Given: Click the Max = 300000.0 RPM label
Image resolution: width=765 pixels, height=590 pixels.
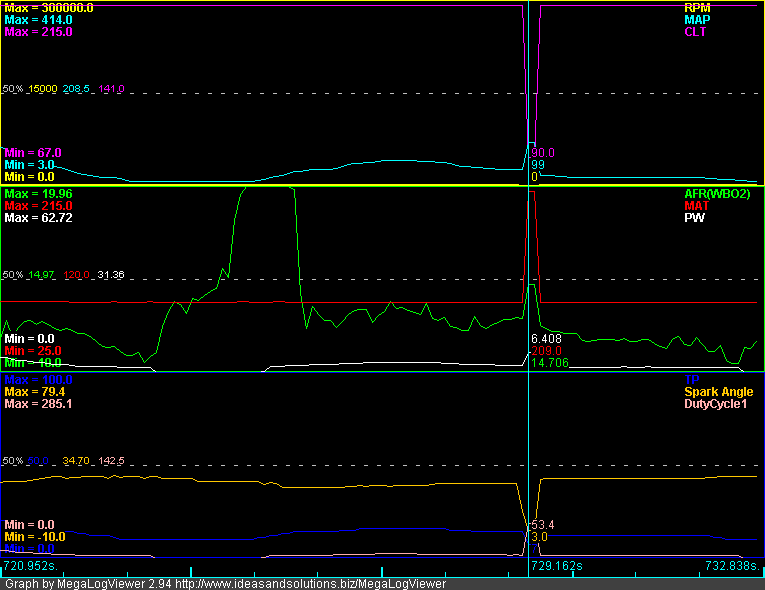Looking at the screenshot, I should (x=49, y=7).
